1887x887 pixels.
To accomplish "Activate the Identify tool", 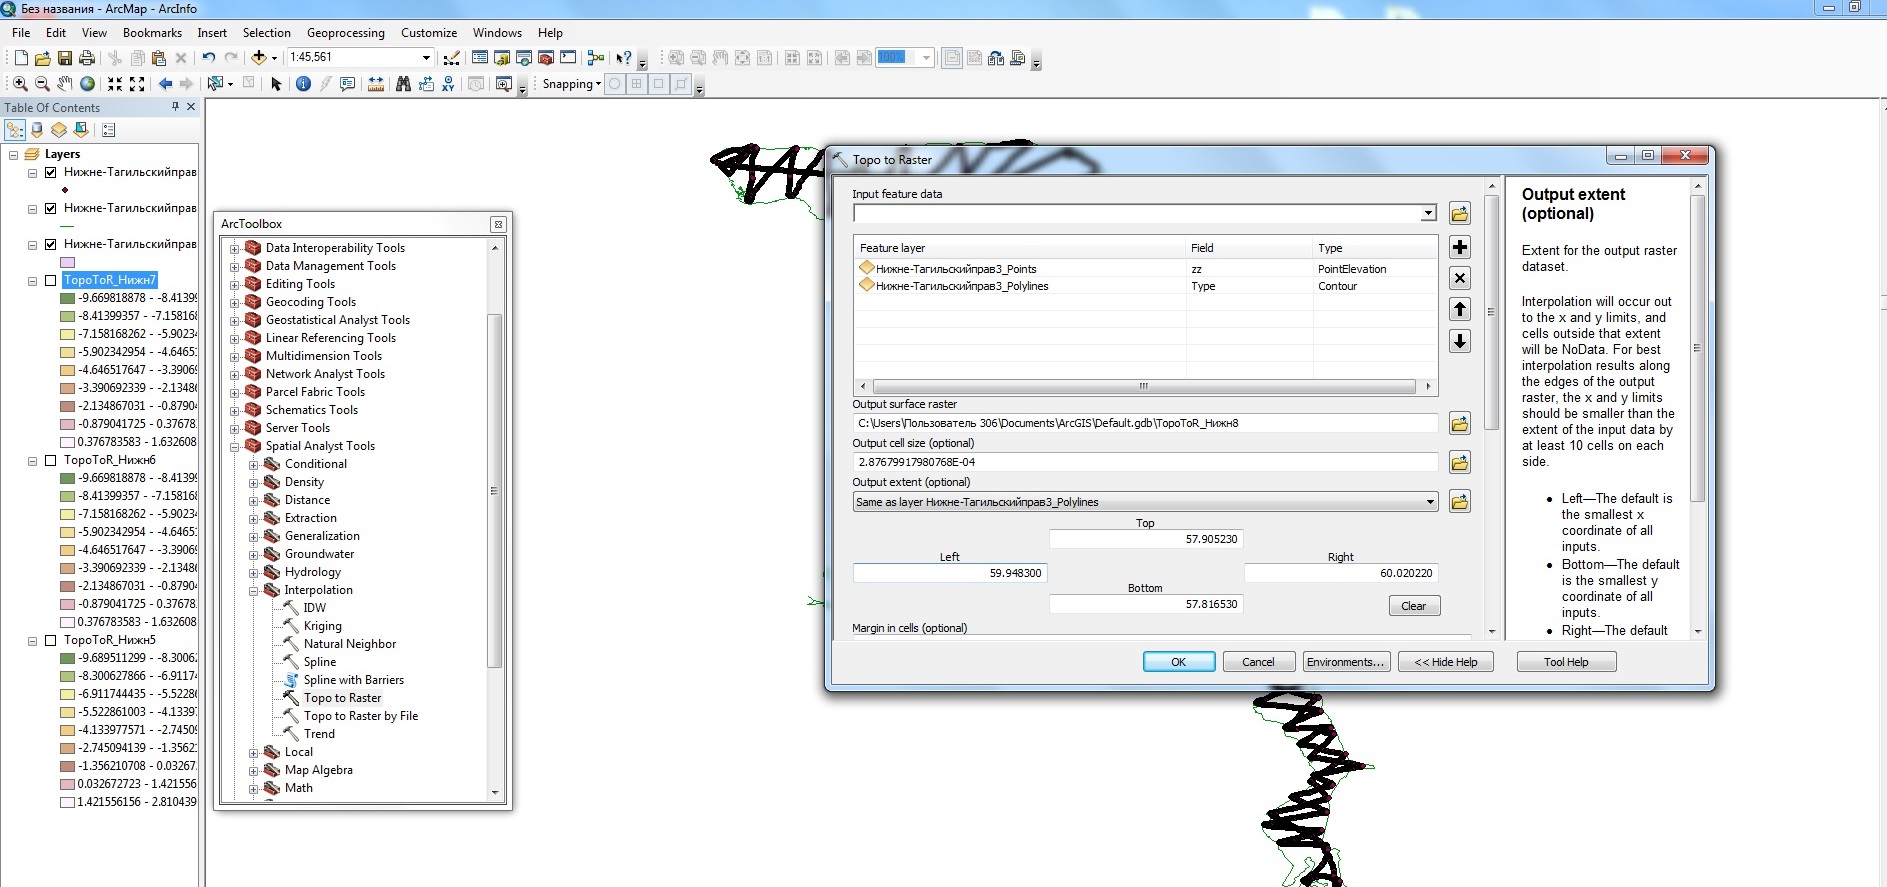I will (303, 84).
